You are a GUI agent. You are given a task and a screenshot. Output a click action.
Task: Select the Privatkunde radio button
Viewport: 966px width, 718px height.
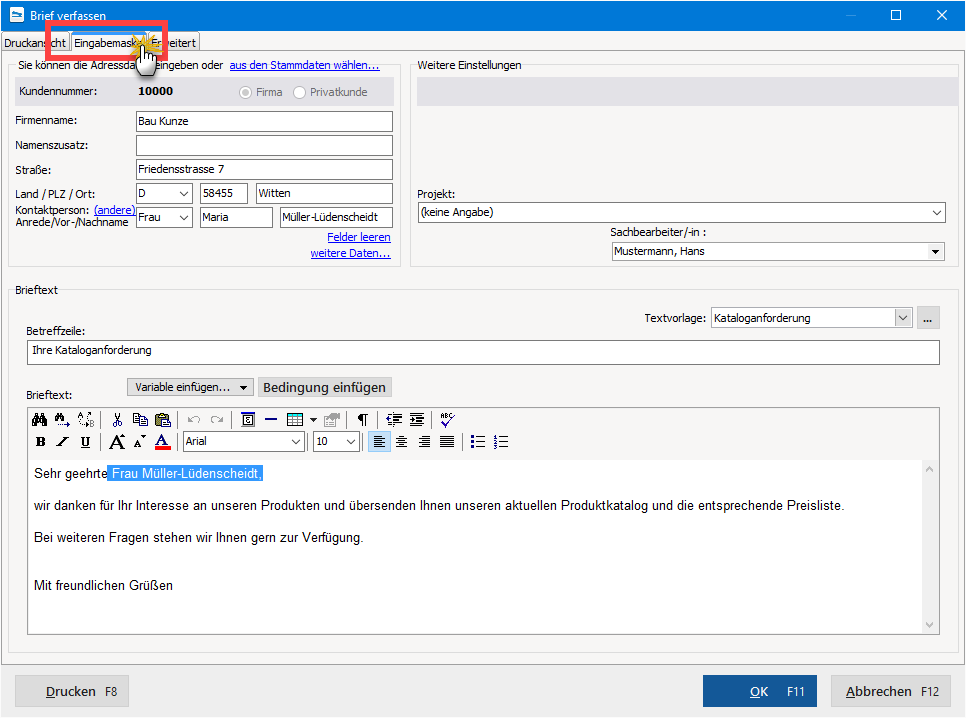tap(299, 92)
